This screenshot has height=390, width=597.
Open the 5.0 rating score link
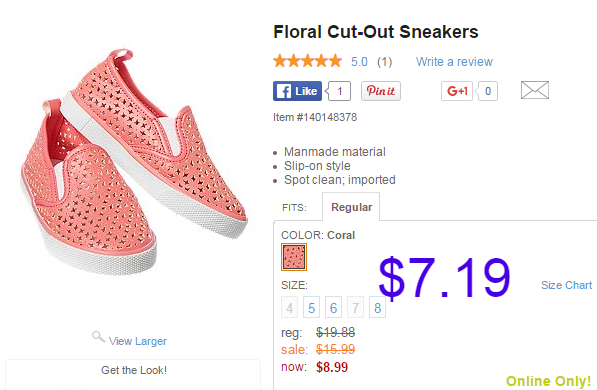click(x=359, y=61)
